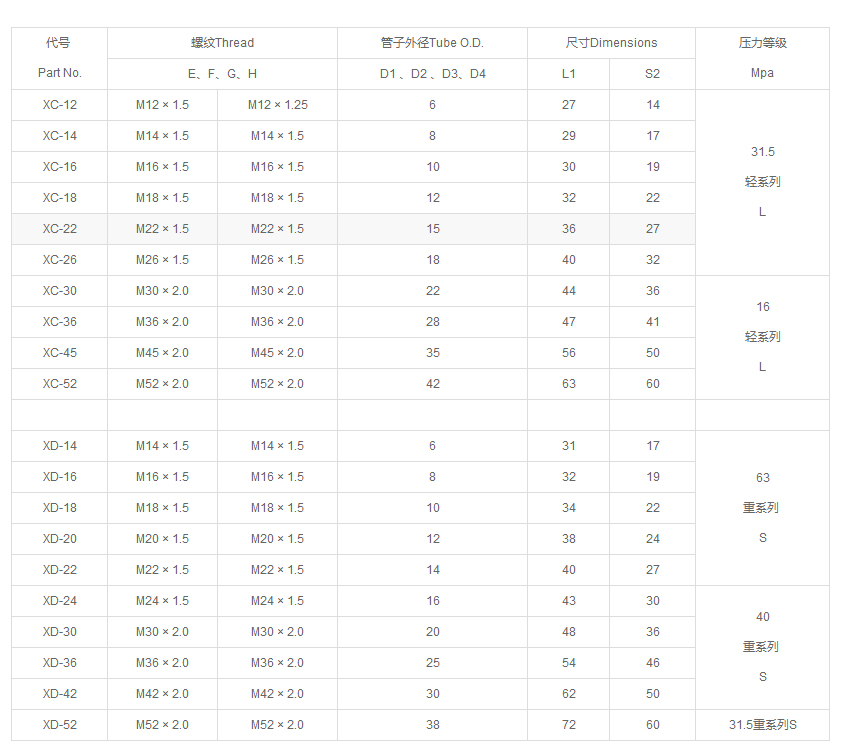Click L1 value 72 in XD-52 row
This screenshot has width=849, height=756.
[568, 725]
